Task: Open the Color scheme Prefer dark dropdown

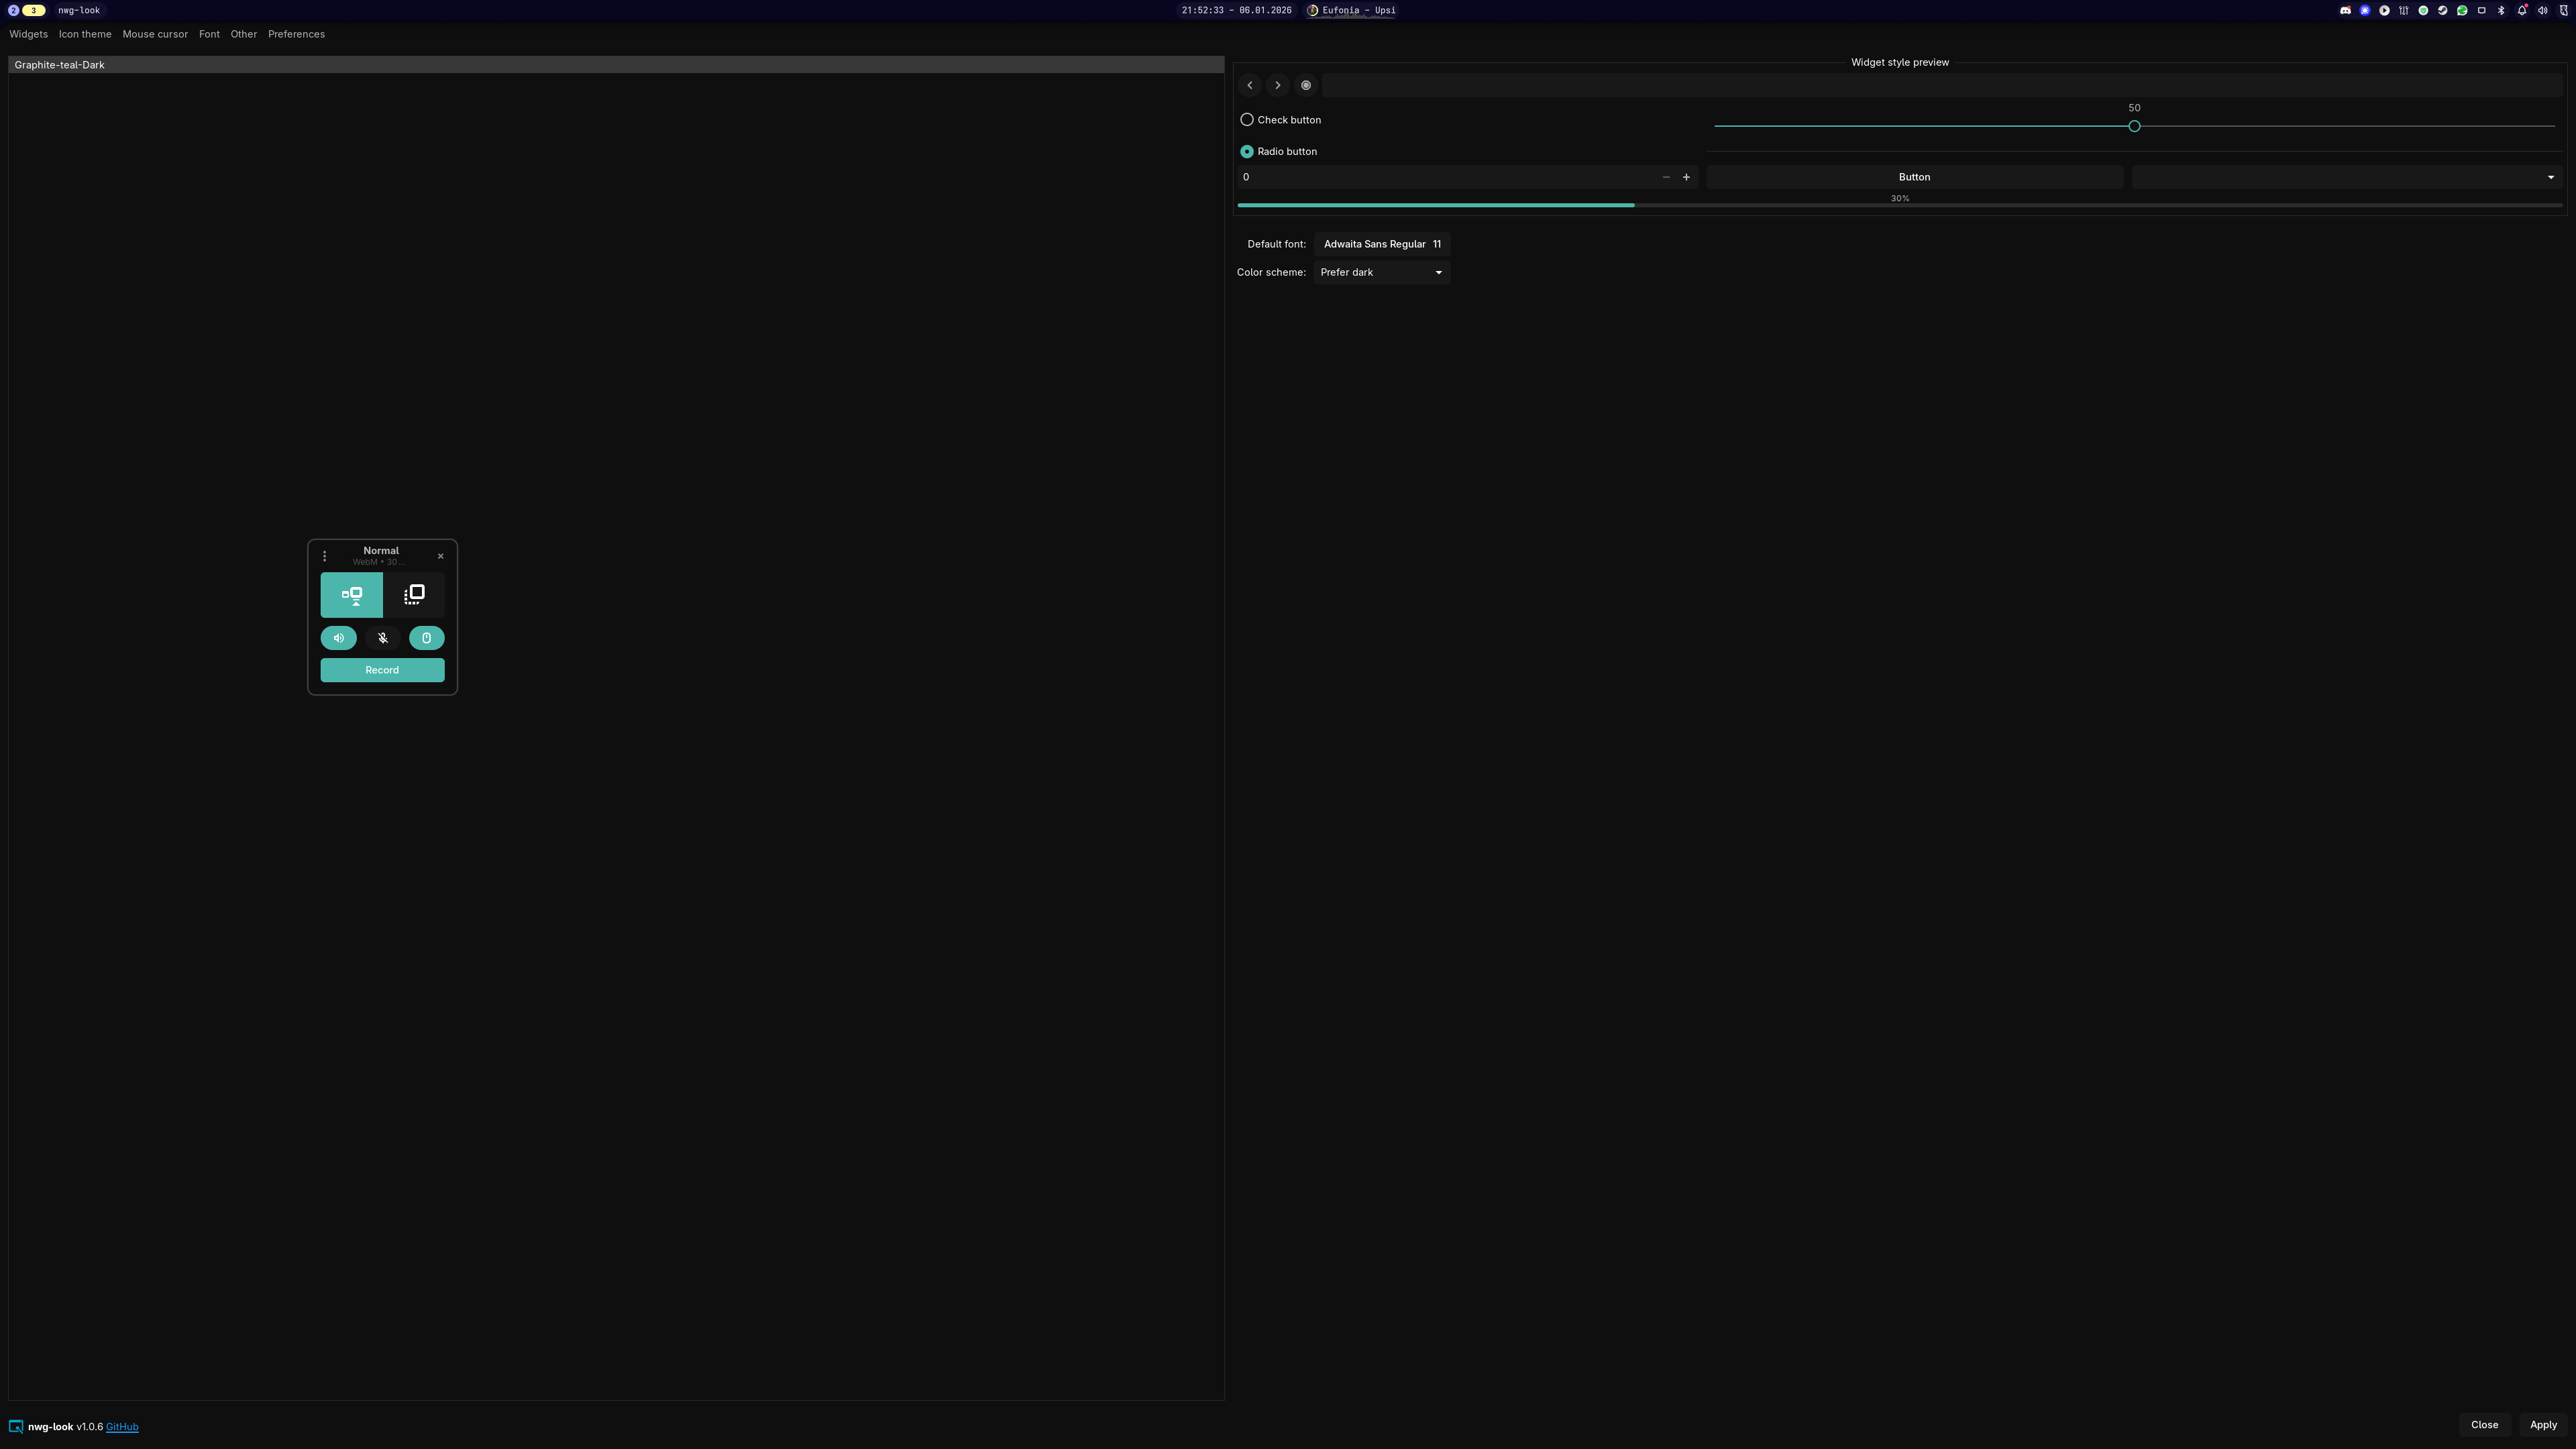Action: pos(1382,272)
